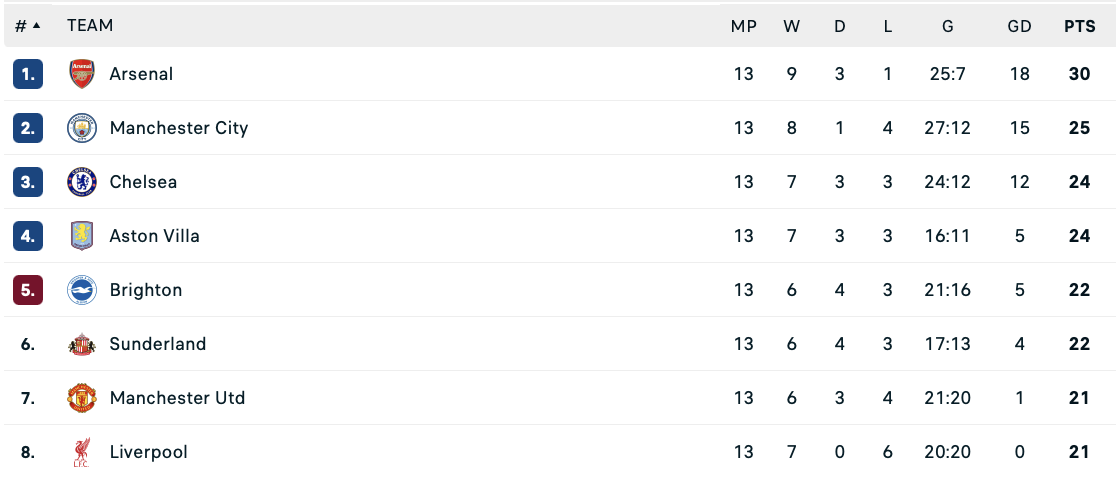This screenshot has width=1116, height=478.
Task: Sort table by rank using # arrow
Action: pyautogui.click(x=28, y=26)
